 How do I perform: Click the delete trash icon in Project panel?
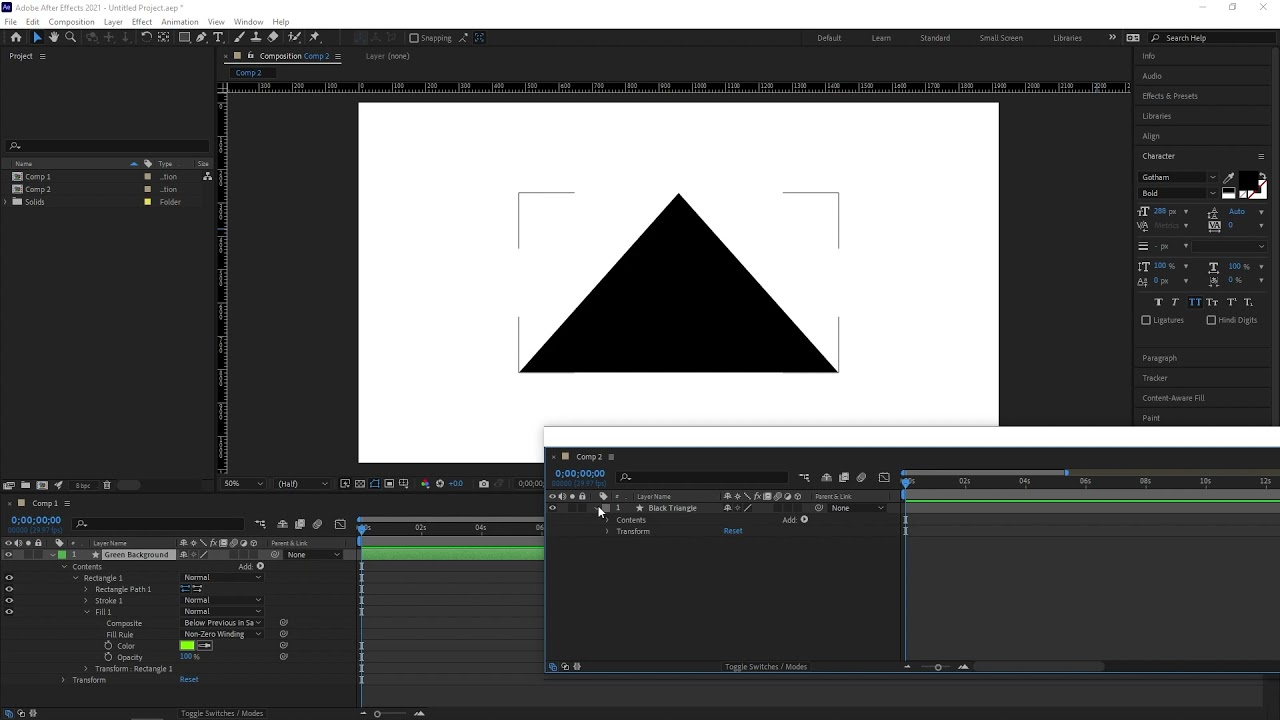click(107, 485)
